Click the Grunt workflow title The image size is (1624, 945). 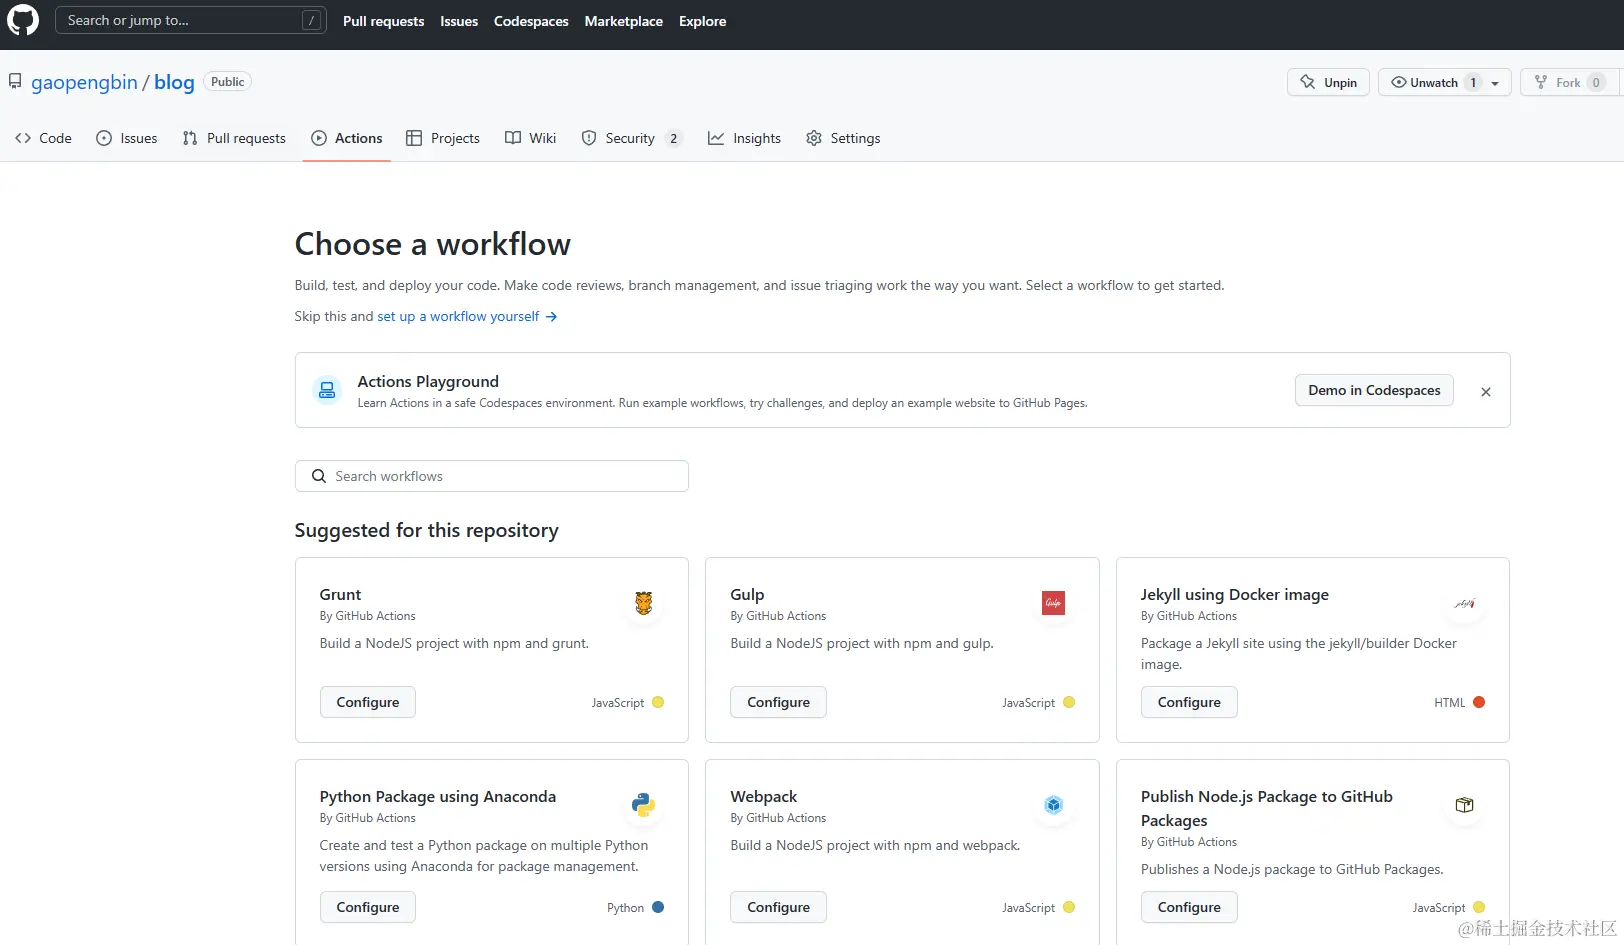[x=340, y=594]
